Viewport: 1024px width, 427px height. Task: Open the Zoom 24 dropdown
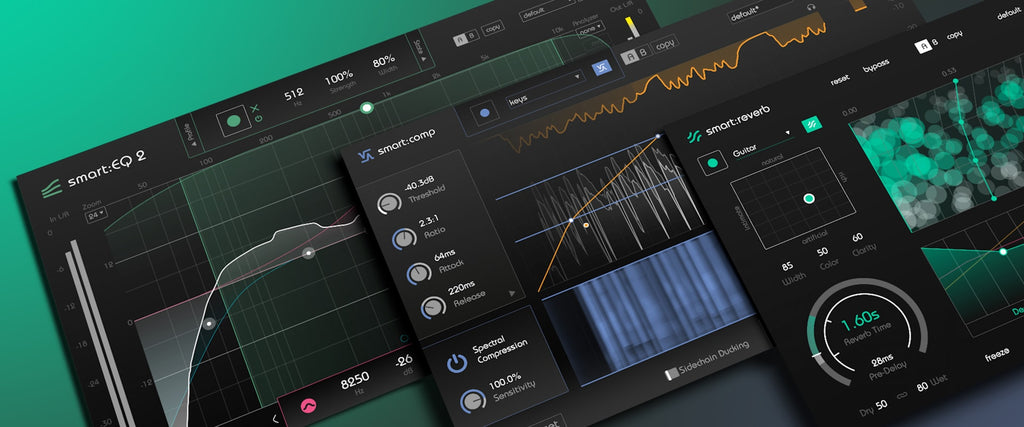pos(95,212)
